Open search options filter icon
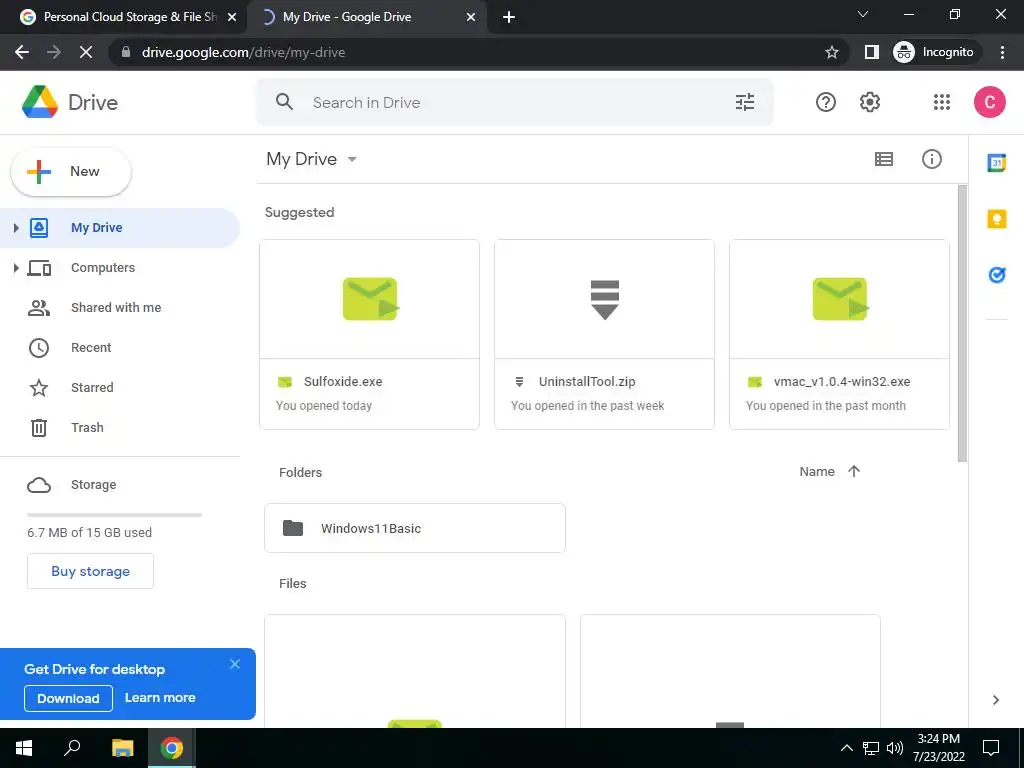Image resolution: width=1024 pixels, height=768 pixels. pyautogui.click(x=744, y=102)
